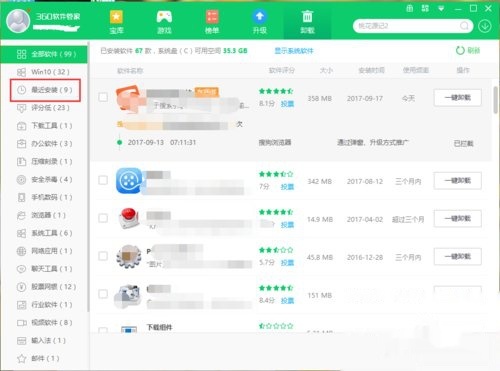
Task: Click the 办公软件 category icon
Action: (x=21, y=144)
